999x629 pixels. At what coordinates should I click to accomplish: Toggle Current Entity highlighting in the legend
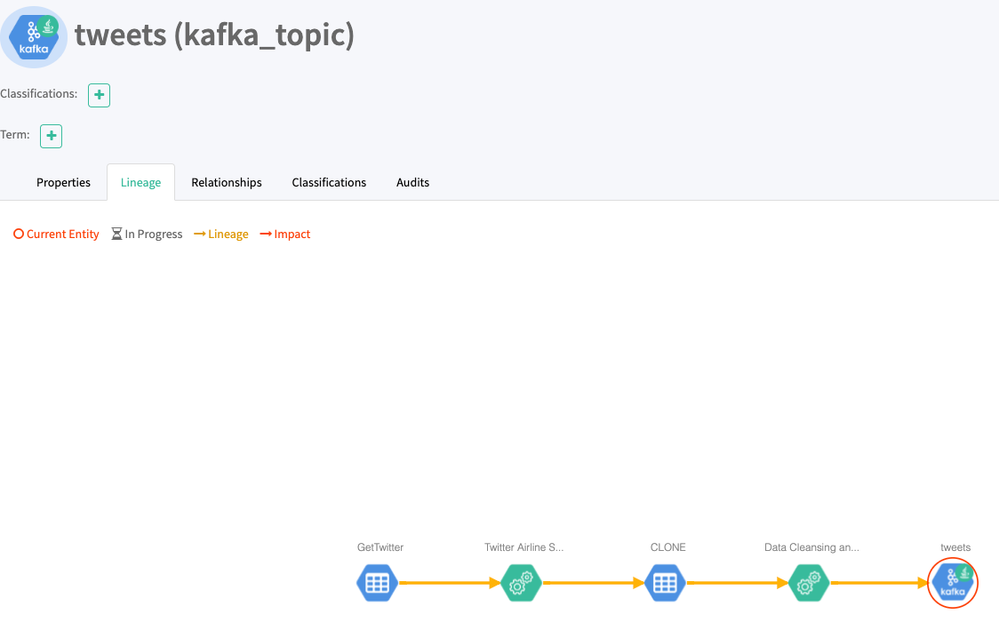pos(55,233)
